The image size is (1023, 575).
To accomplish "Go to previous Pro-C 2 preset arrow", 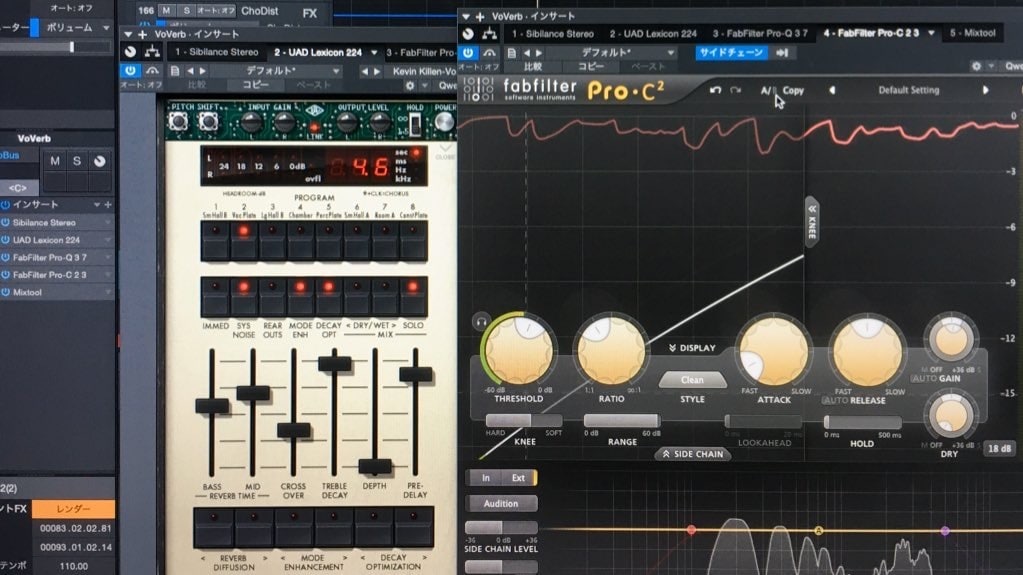I will (832, 90).
